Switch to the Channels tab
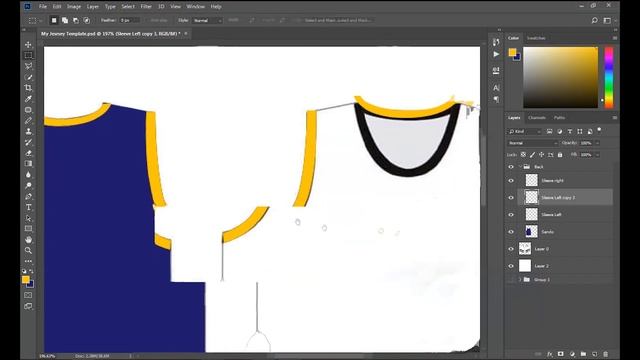Image resolution: width=640 pixels, height=360 pixels. pos(537,118)
